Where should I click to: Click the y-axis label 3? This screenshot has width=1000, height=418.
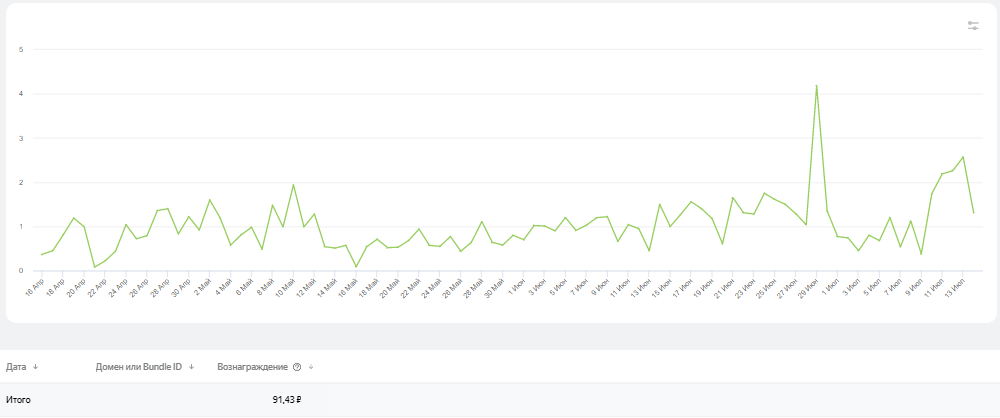pos(21,138)
